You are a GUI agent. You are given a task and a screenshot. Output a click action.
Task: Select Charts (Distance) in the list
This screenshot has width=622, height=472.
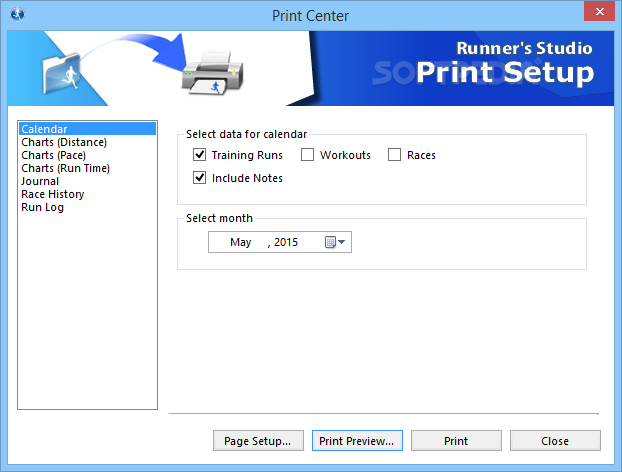pos(87,142)
